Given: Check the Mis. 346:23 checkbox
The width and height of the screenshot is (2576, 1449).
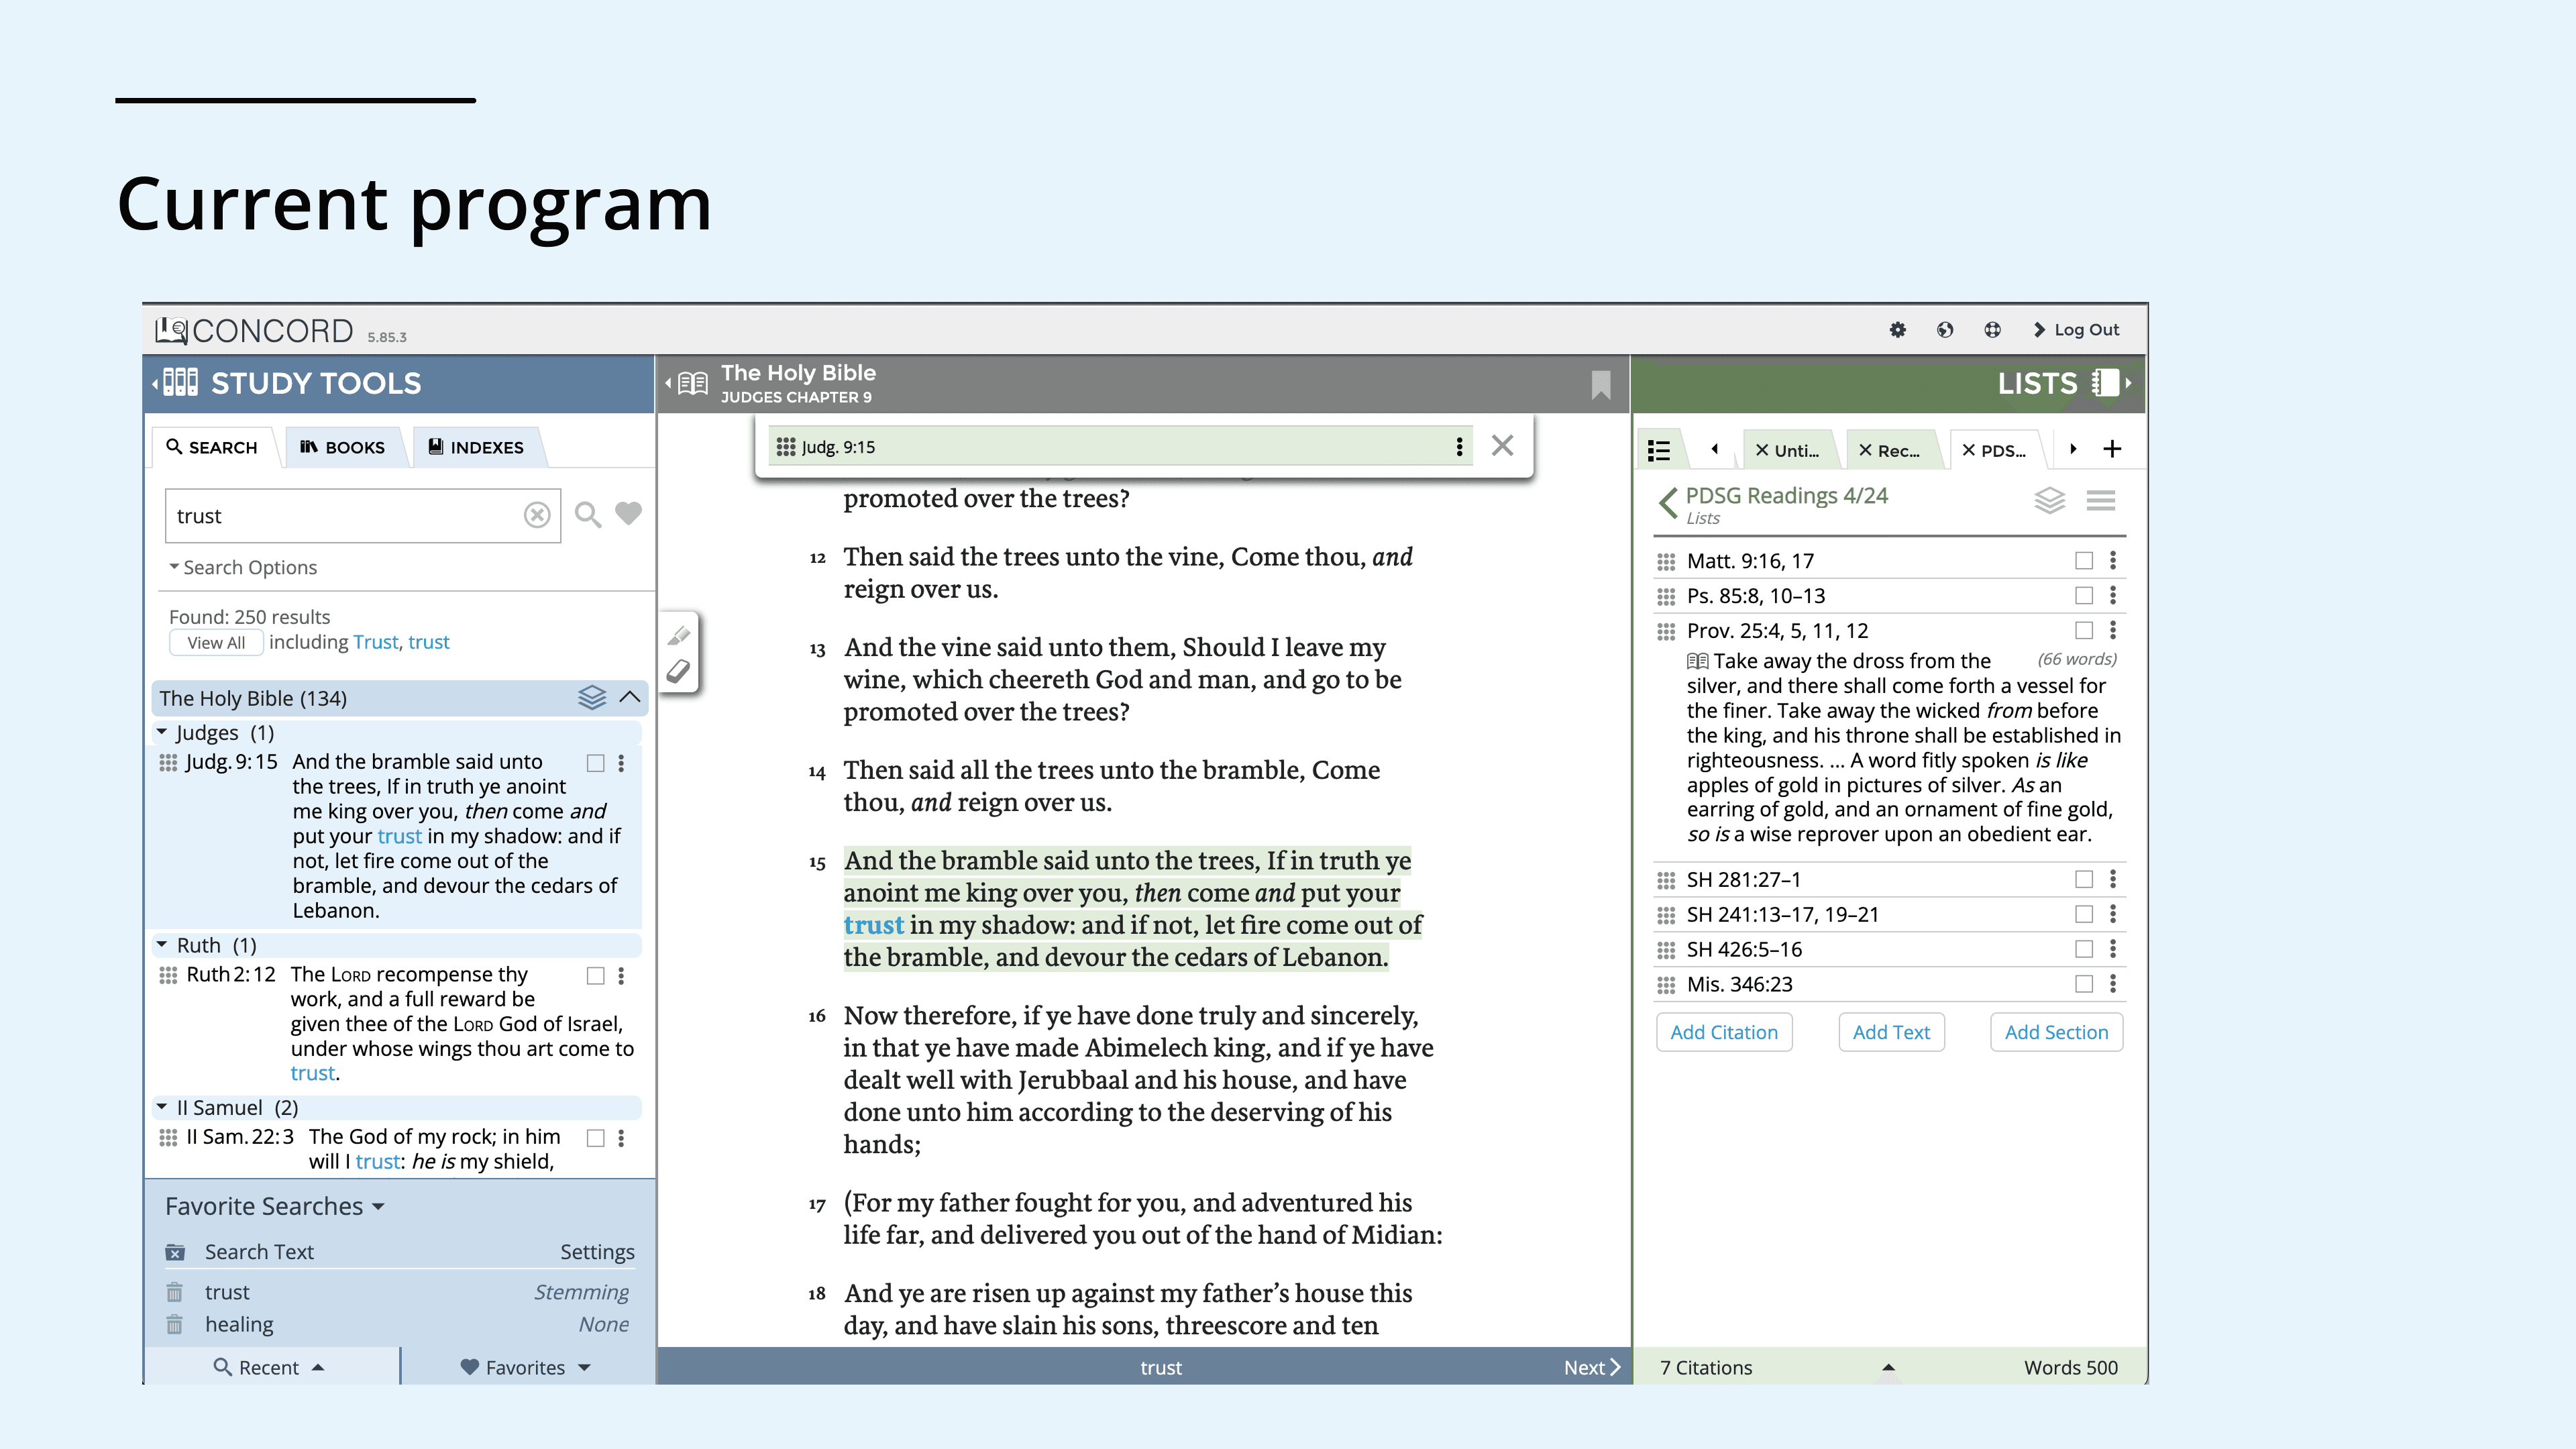Looking at the screenshot, I should 2084,984.
